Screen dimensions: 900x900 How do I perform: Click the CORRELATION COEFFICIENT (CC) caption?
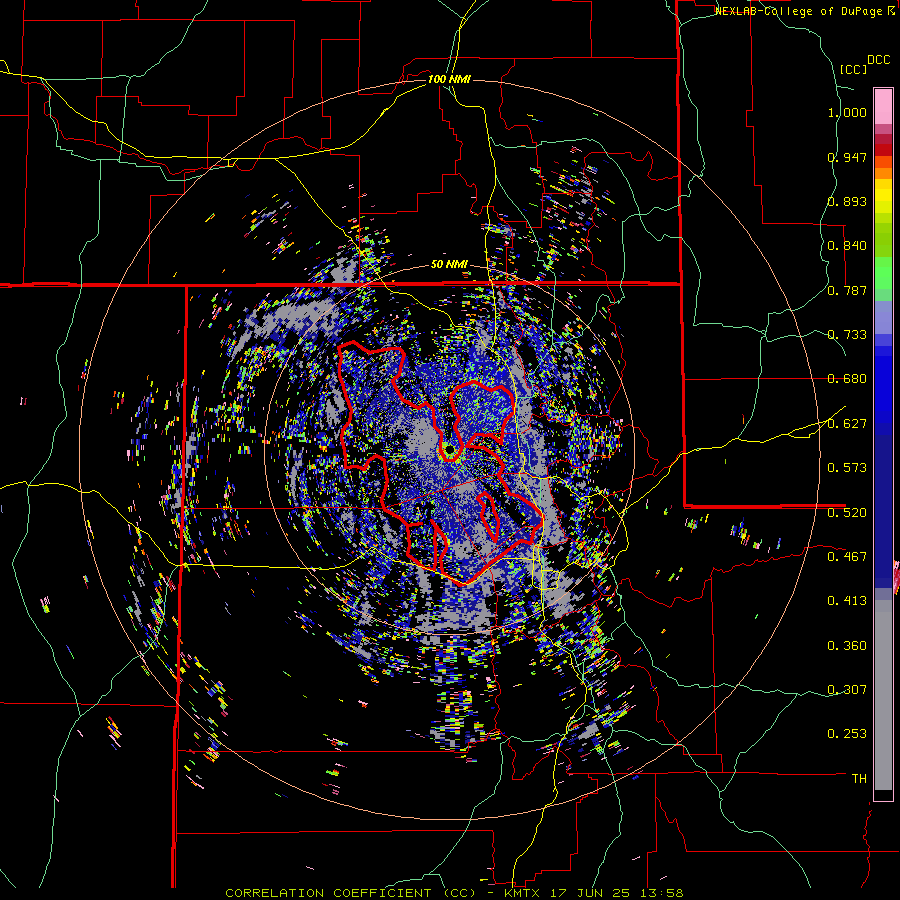tap(351, 893)
